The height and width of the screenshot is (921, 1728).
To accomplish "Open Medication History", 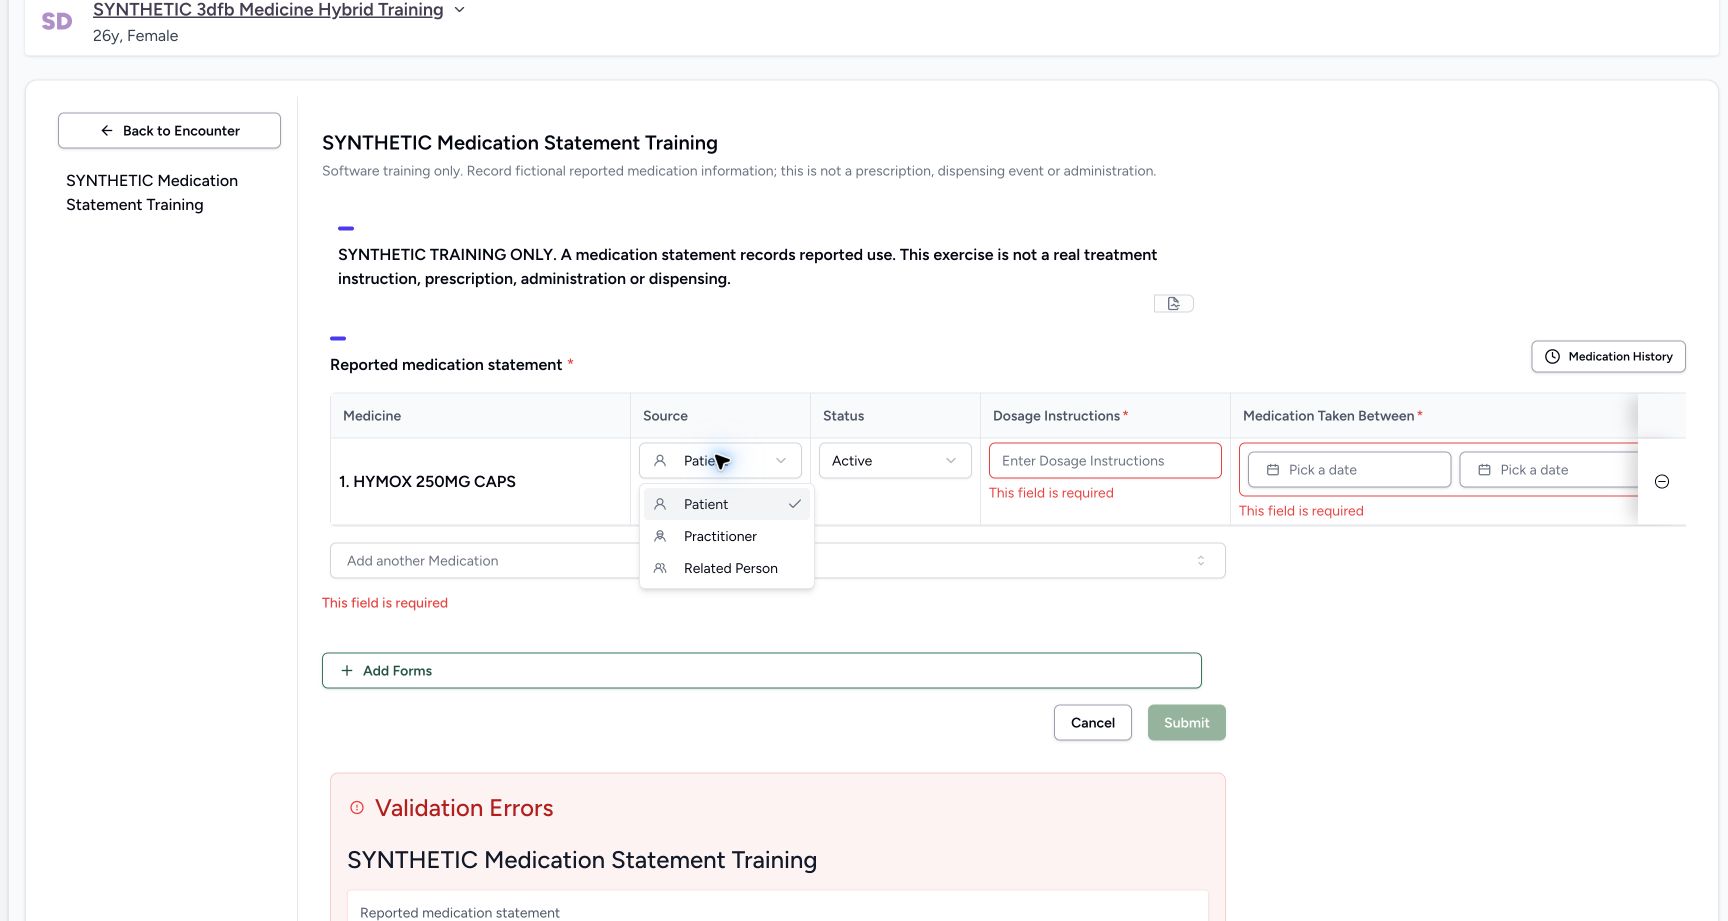I will (x=1608, y=357).
